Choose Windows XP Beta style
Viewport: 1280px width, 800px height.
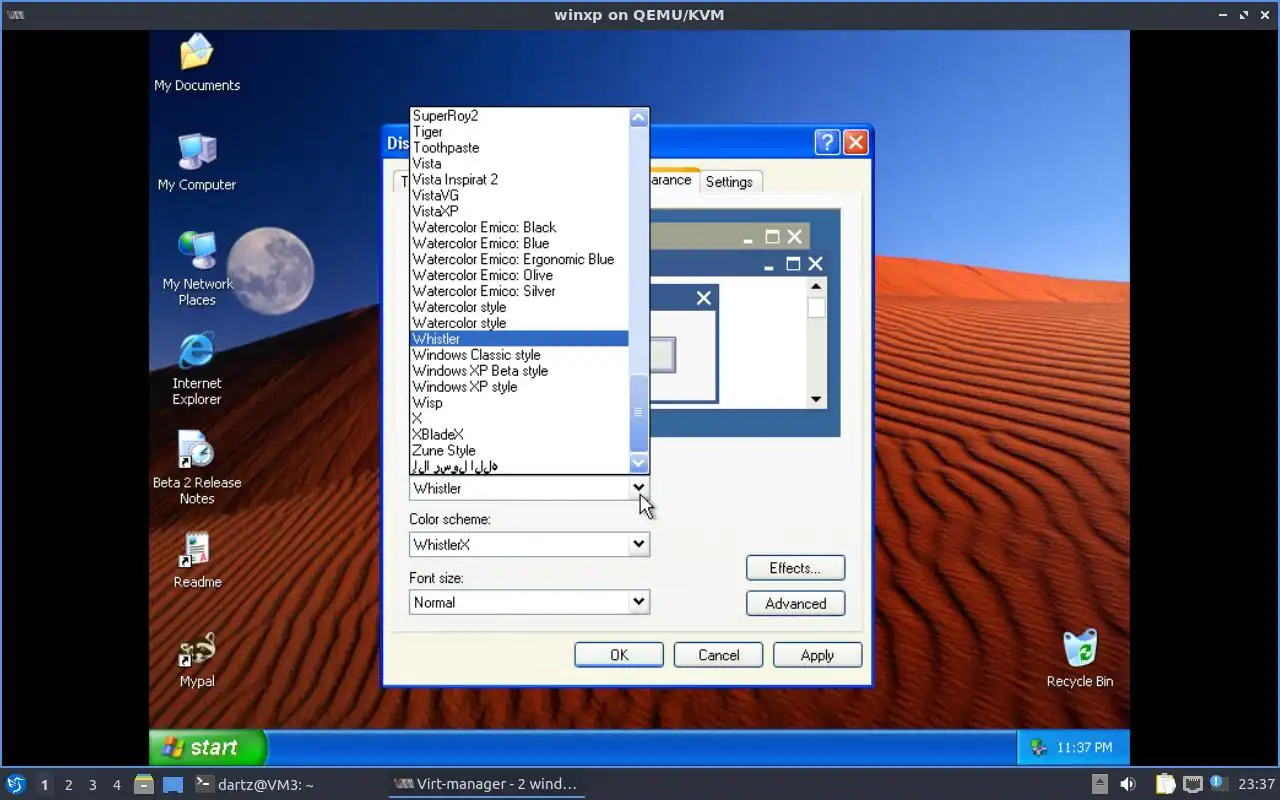520,371
